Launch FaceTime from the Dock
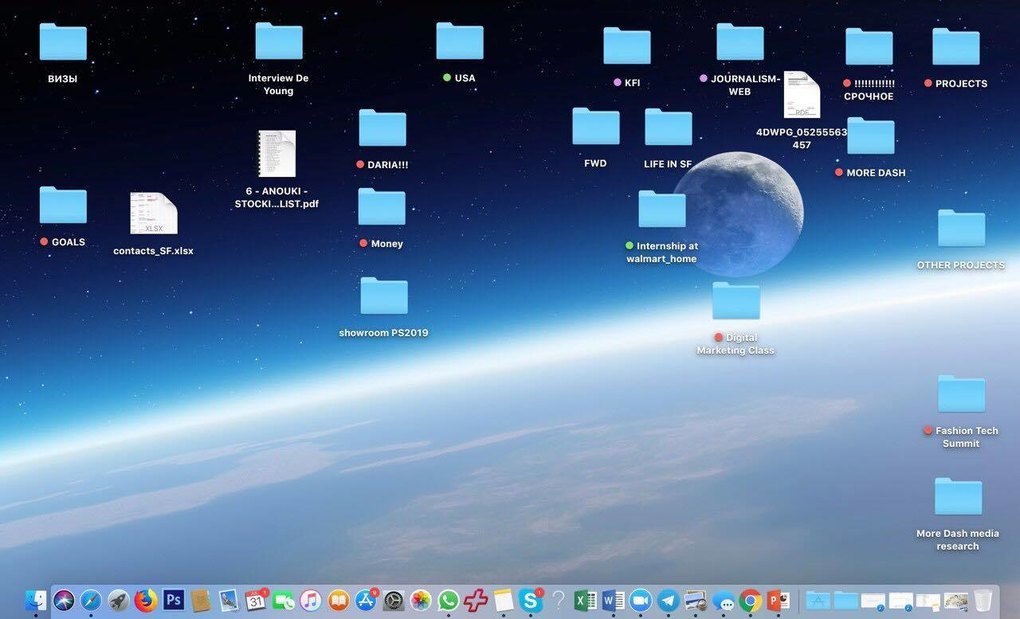The width and height of the screenshot is (1020, 619). click(x=283, y=600)
